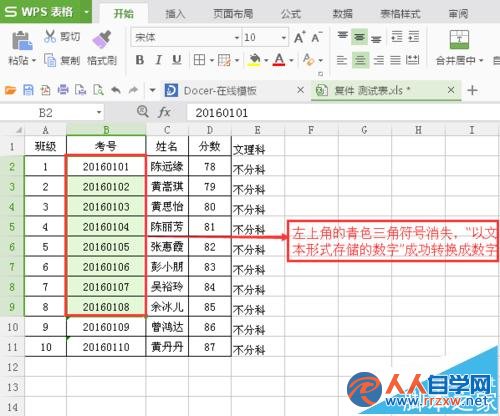This screenshot has height=416, width=500.
Task: Set vertical middle alignment
Action: (359, 37)
